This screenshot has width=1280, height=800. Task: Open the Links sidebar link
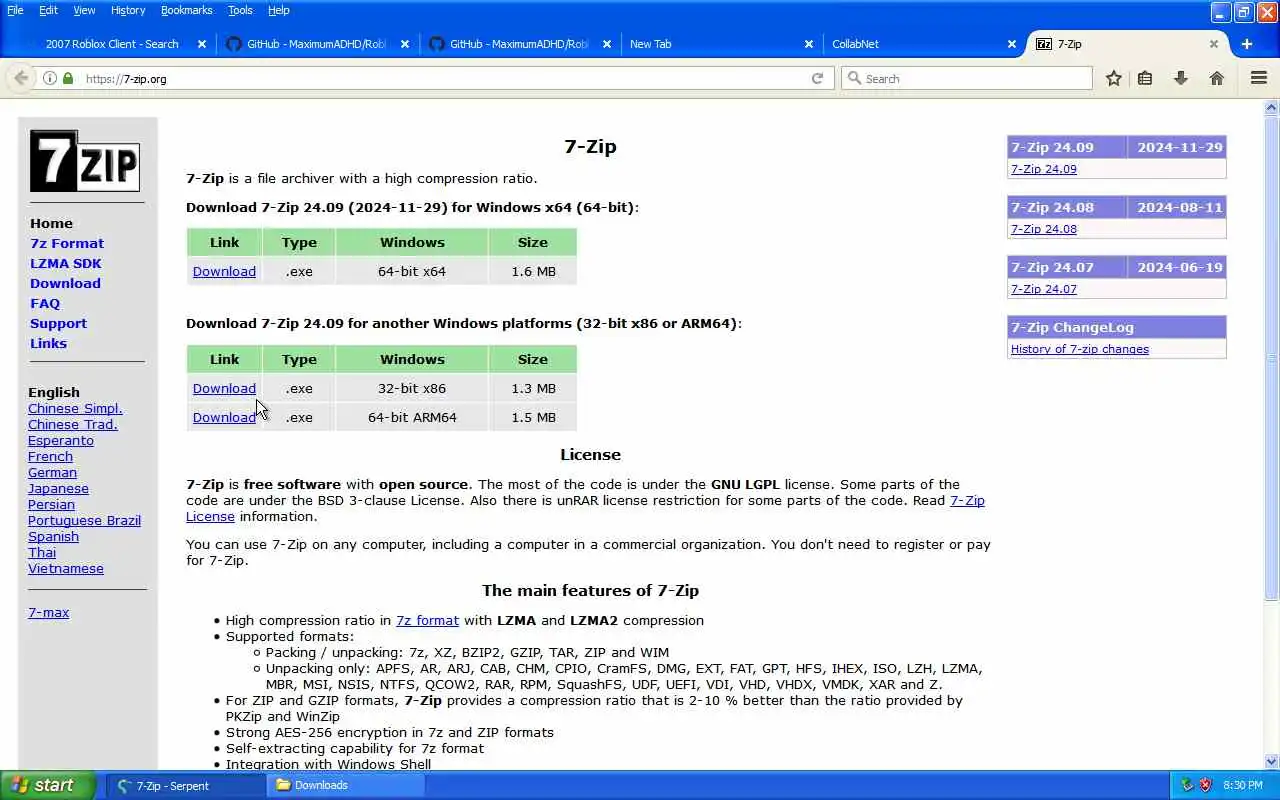48,343
